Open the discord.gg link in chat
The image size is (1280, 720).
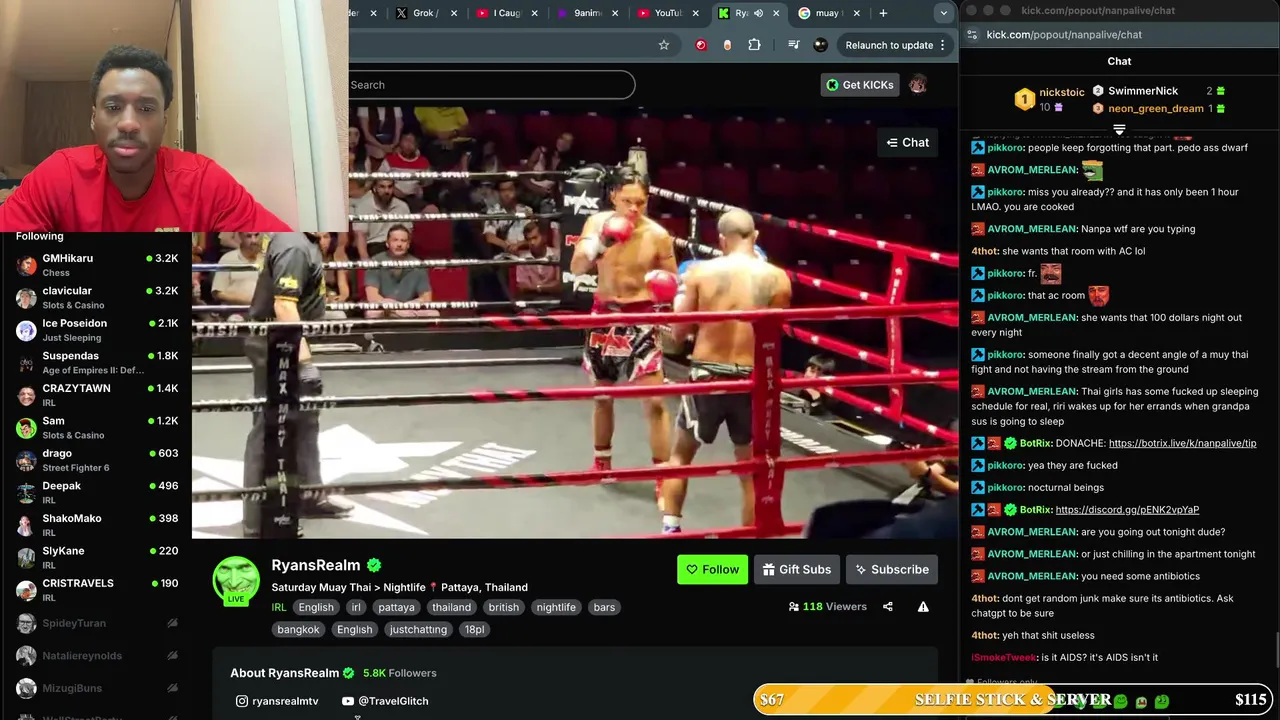pyautogui.click(x=1127, y=509)
